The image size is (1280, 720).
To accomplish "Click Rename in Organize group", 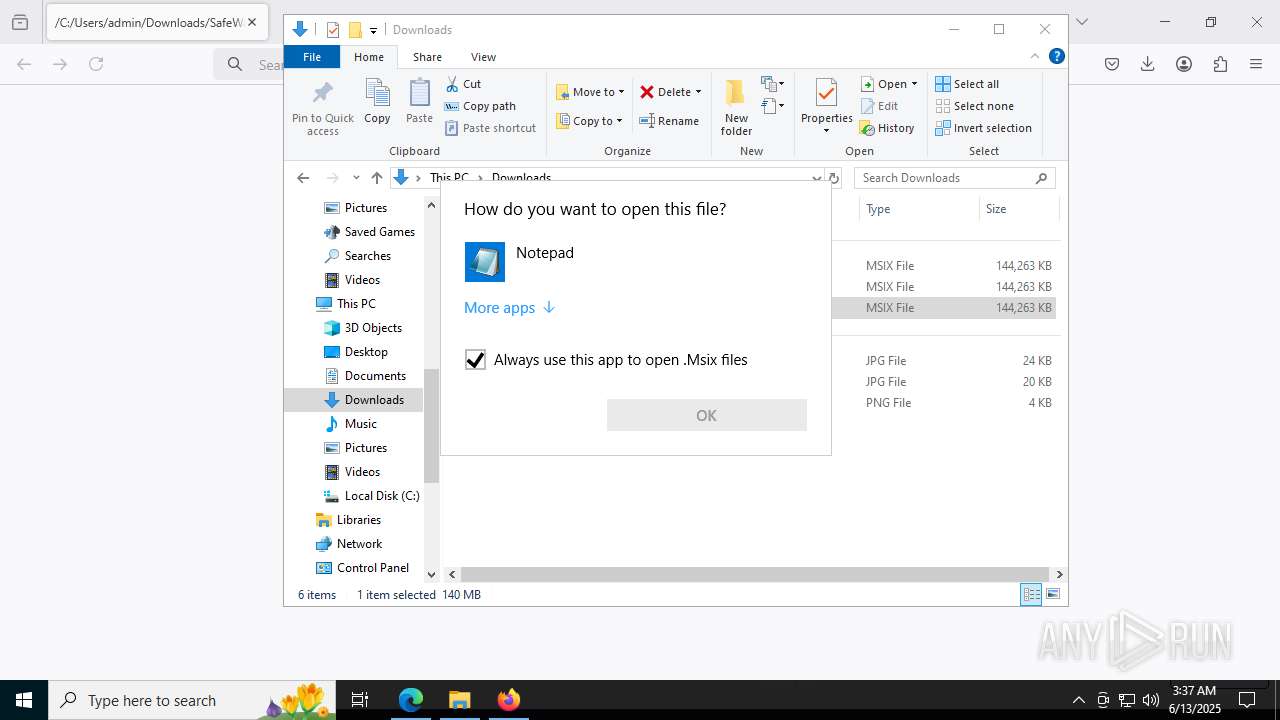I will [669, 121].
